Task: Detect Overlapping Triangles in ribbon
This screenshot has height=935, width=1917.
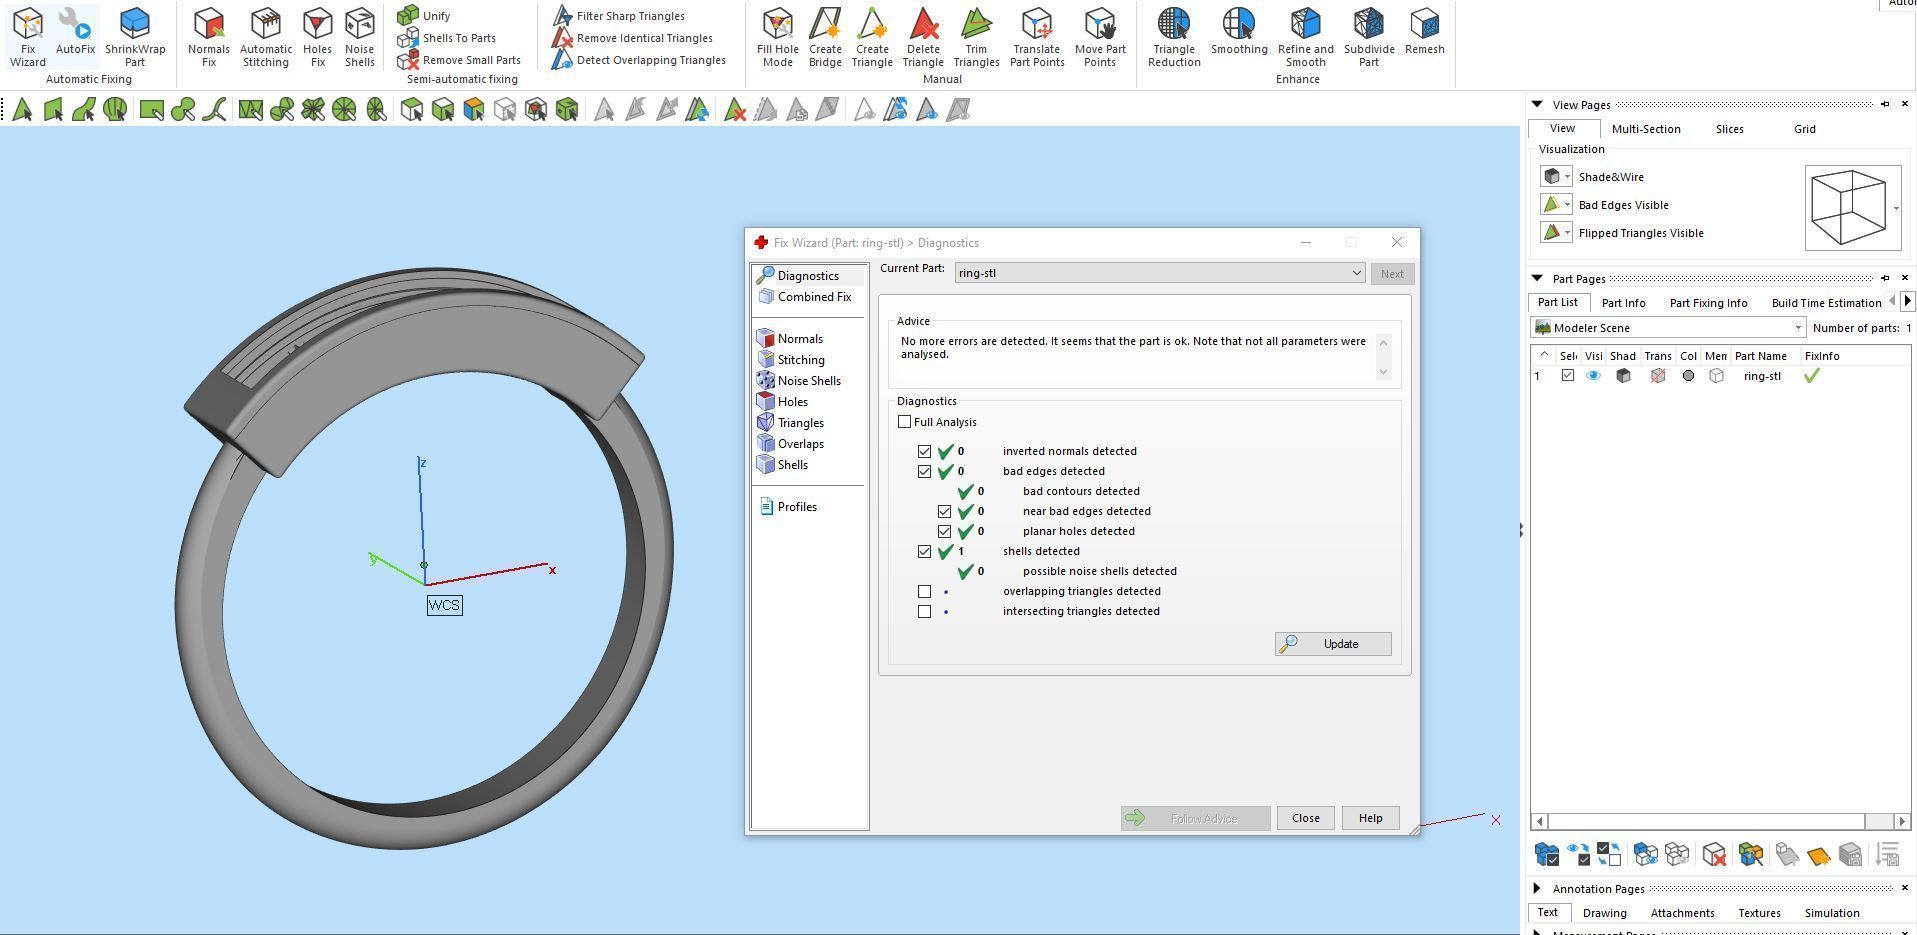Action: 639,60
